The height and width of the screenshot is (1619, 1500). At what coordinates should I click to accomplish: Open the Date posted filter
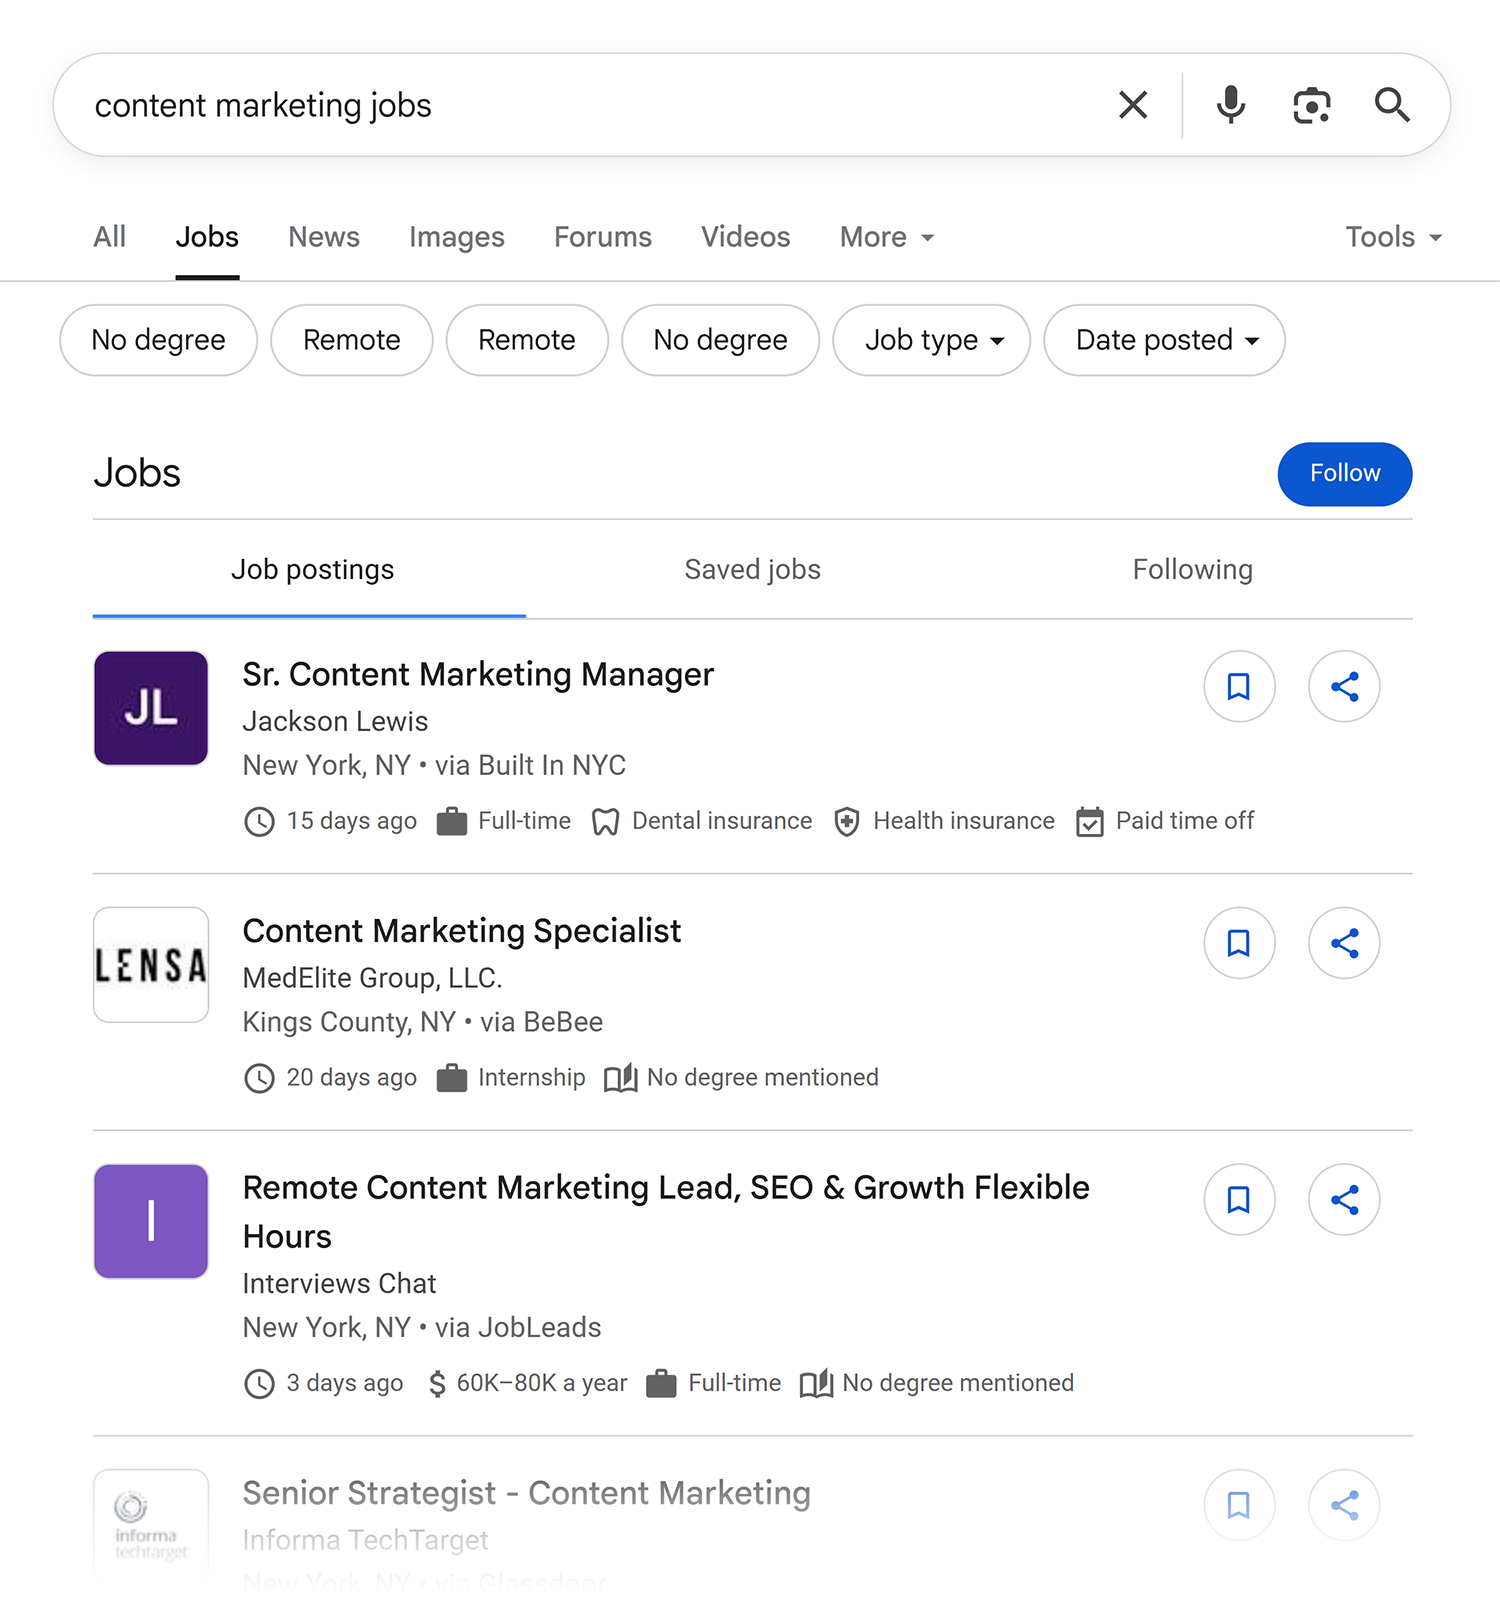pyautogui.click(x=1165, y=340)
